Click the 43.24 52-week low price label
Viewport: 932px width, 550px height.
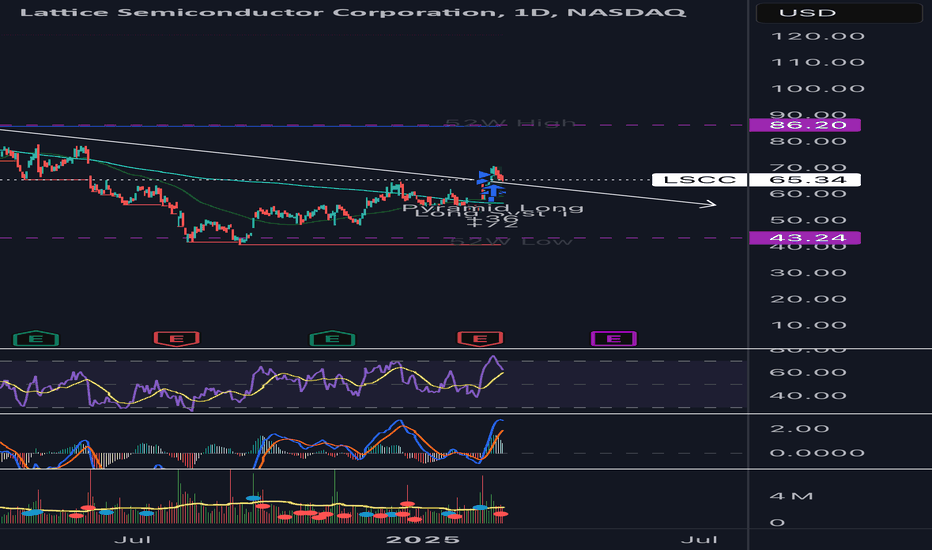point(805,238)
